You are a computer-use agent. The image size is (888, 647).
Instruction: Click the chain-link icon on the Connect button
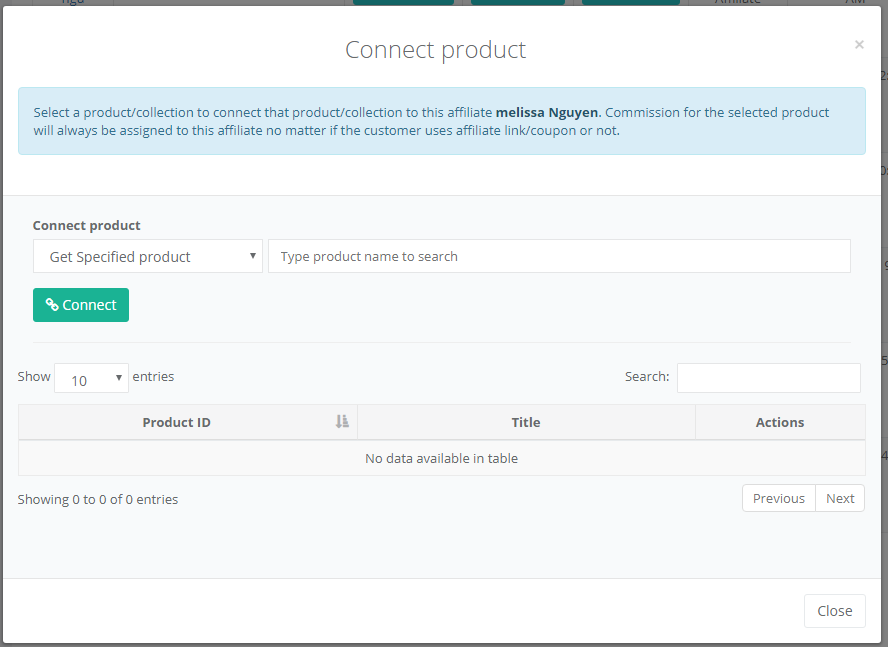coord(52,305)
